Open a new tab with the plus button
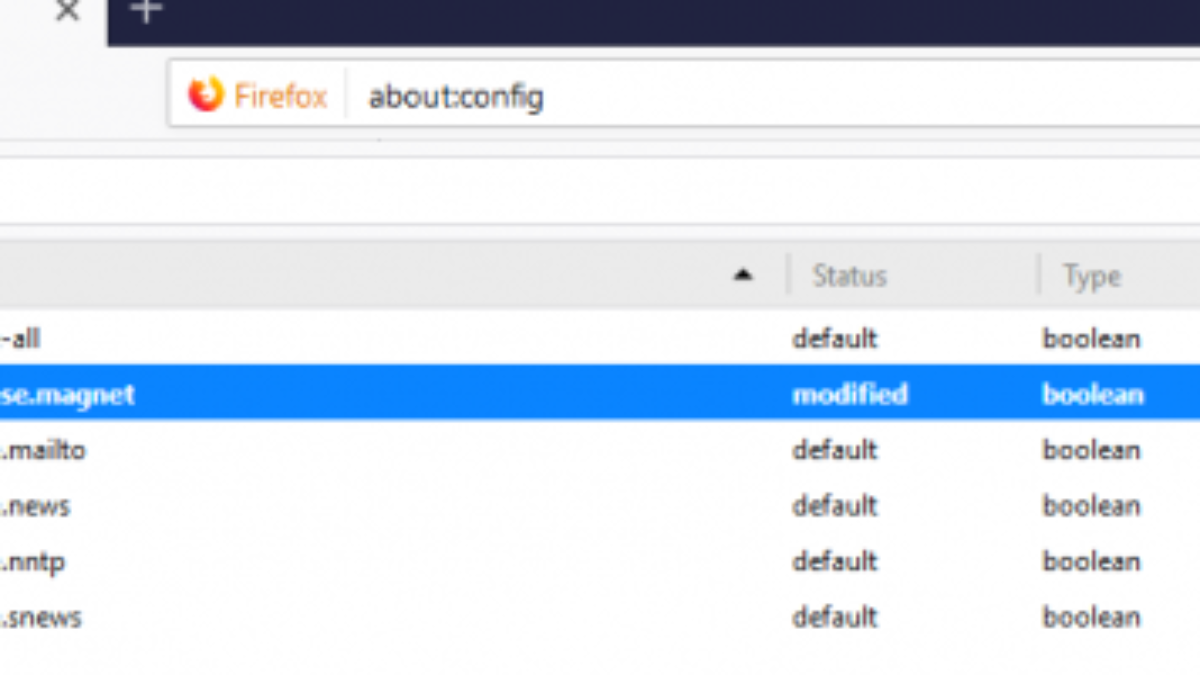Screen dimensions: 1200x675 147,12
